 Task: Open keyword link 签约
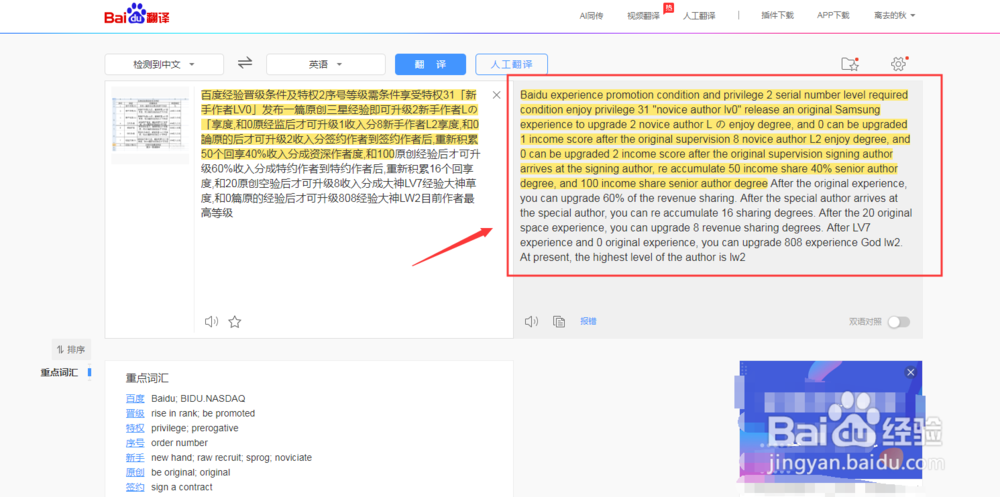[x=135, y=487]
